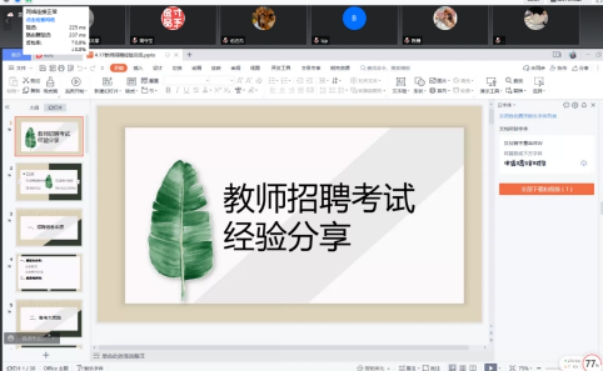Image resolution: width=603 pixels, height=372 pixels.
Task: Expand the zoom percentage dropdown in status bar
Action: pos(523,368)
